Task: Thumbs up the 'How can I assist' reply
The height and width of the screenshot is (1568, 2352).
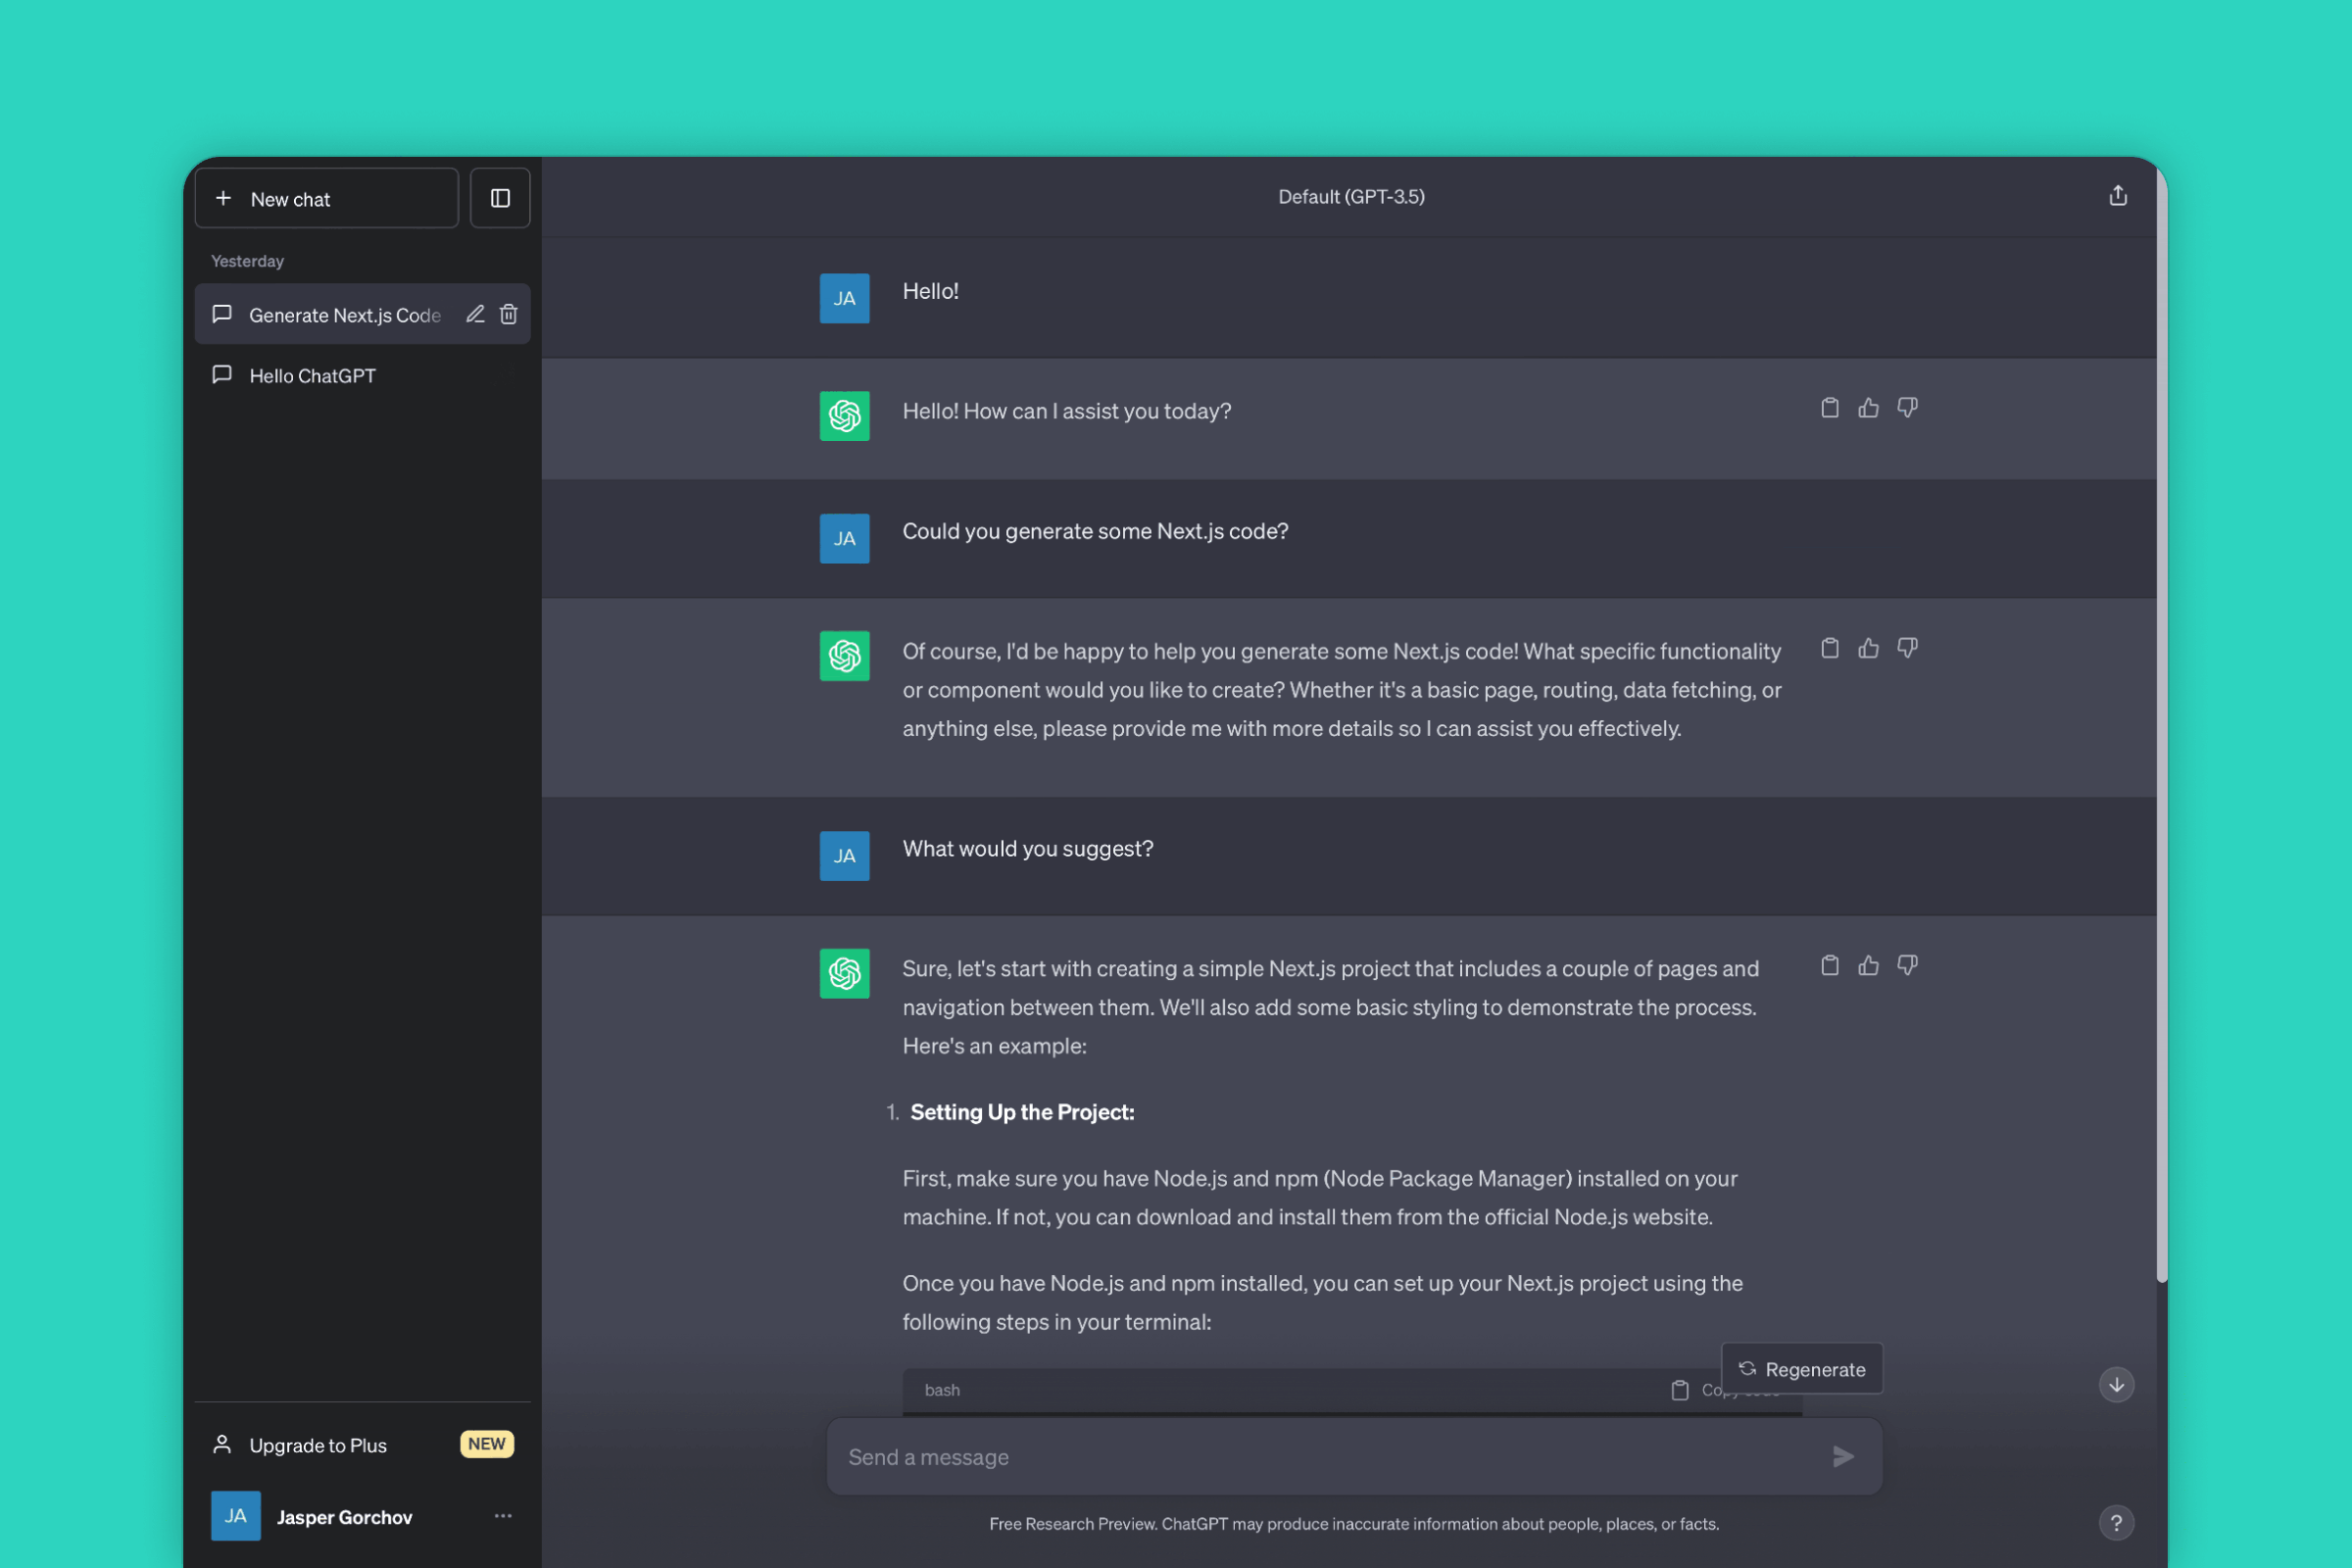Action: (1868, 408)
